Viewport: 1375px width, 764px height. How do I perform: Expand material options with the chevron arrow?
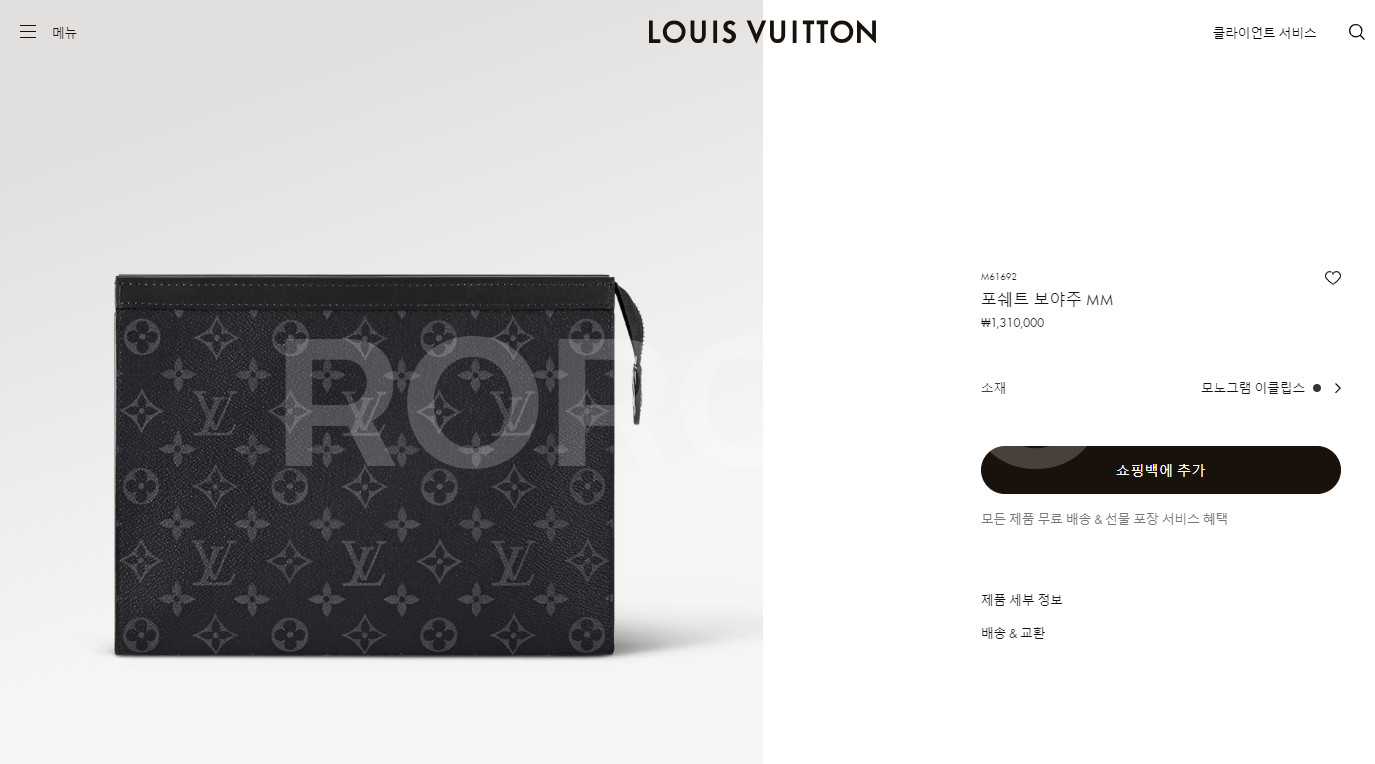point(1337,388)
